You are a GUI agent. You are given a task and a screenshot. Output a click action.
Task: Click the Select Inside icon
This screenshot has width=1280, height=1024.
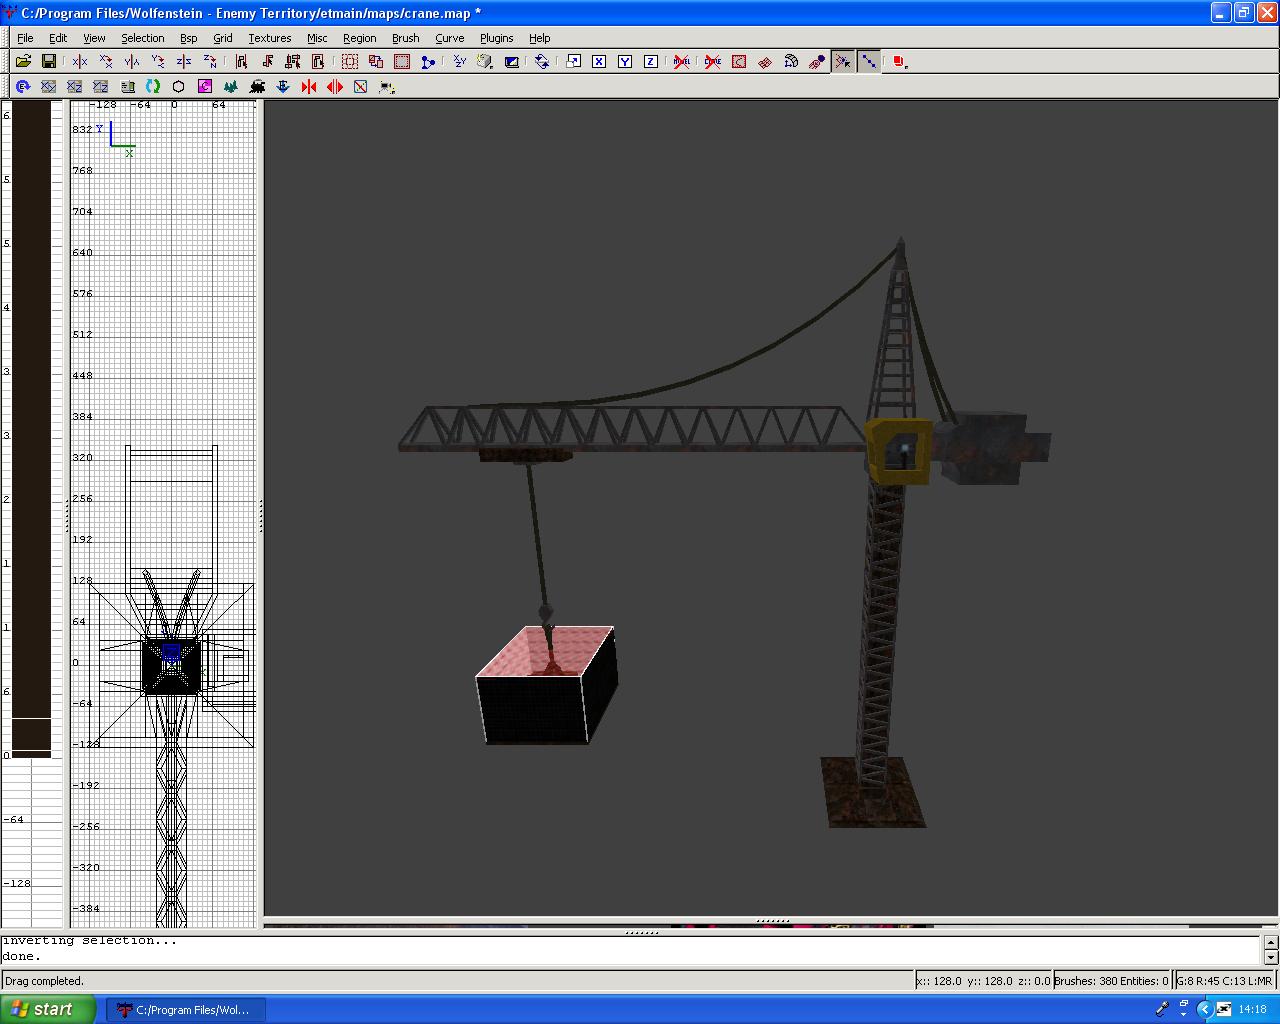click(x=319, y=62)
